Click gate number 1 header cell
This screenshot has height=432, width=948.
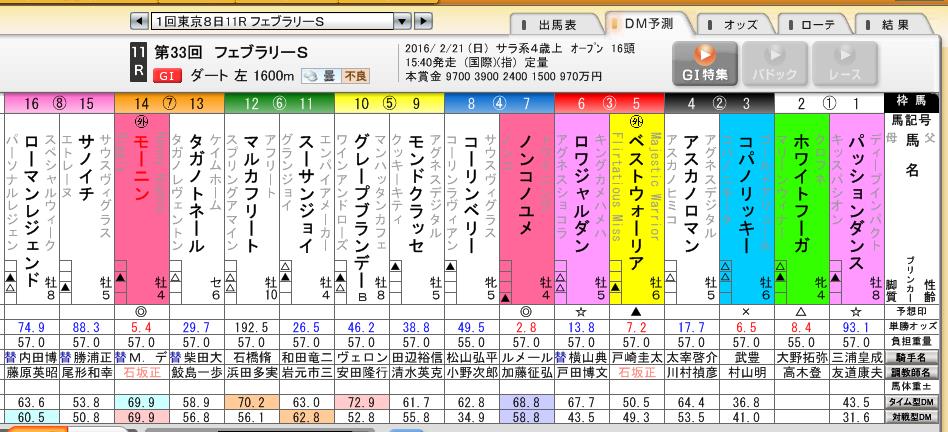(856, 103)
